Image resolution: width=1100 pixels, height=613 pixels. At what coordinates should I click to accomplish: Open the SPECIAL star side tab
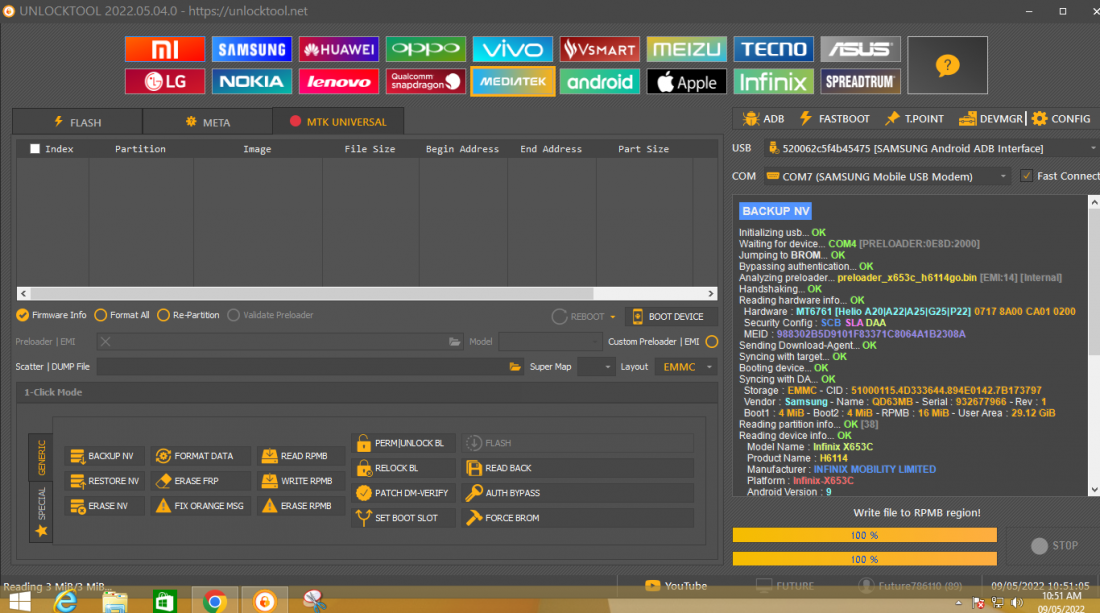[x=41, y=512]
